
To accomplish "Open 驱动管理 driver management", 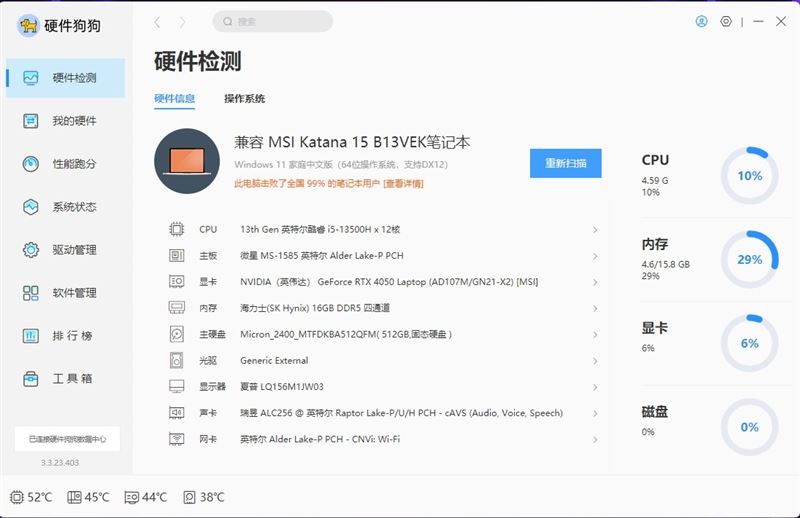I will [65, 250].
